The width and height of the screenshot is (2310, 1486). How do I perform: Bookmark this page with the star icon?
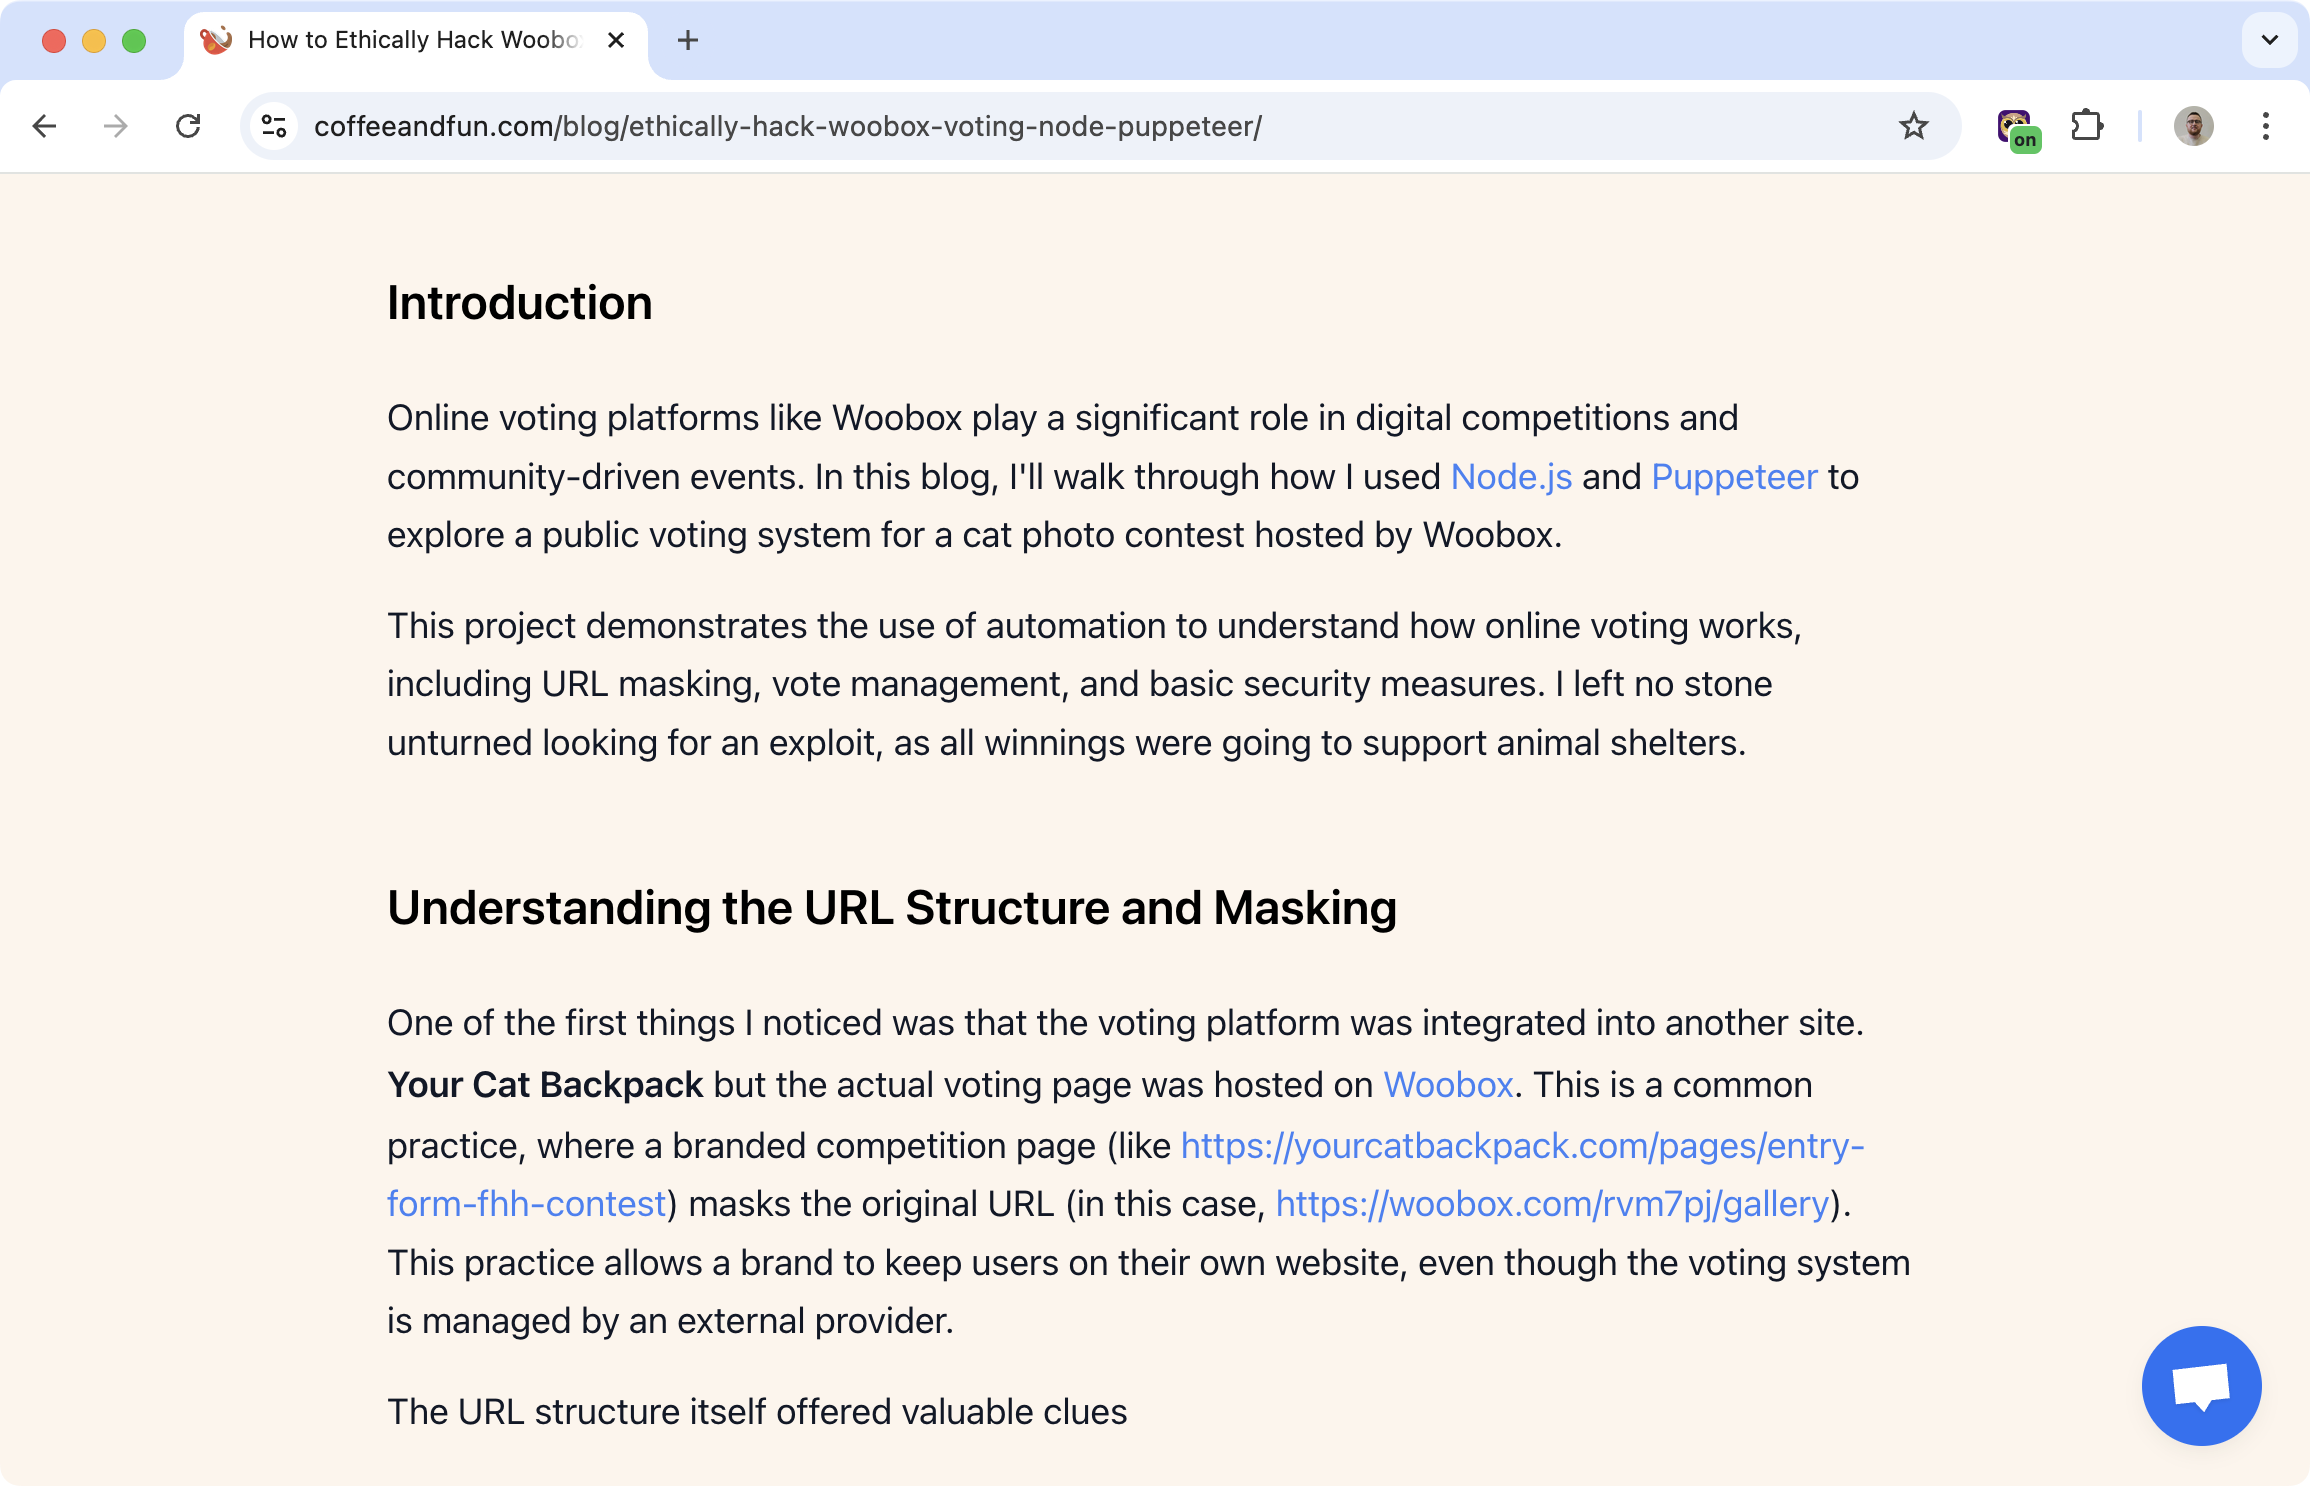coord(1913,126)
